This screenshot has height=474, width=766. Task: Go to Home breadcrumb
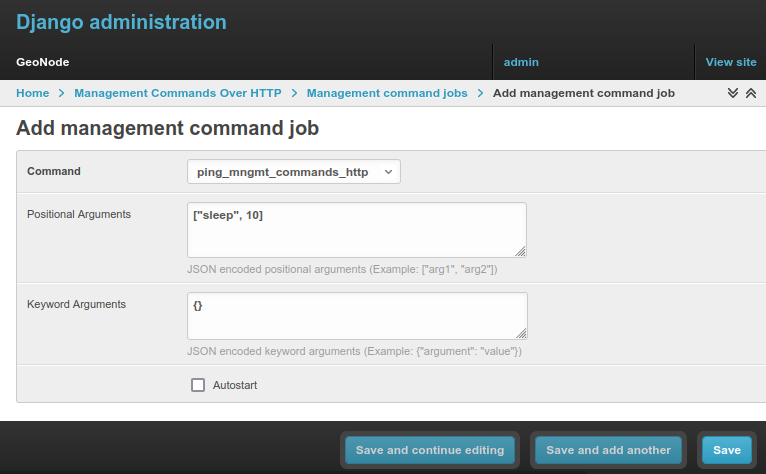(x=32, y=93)
